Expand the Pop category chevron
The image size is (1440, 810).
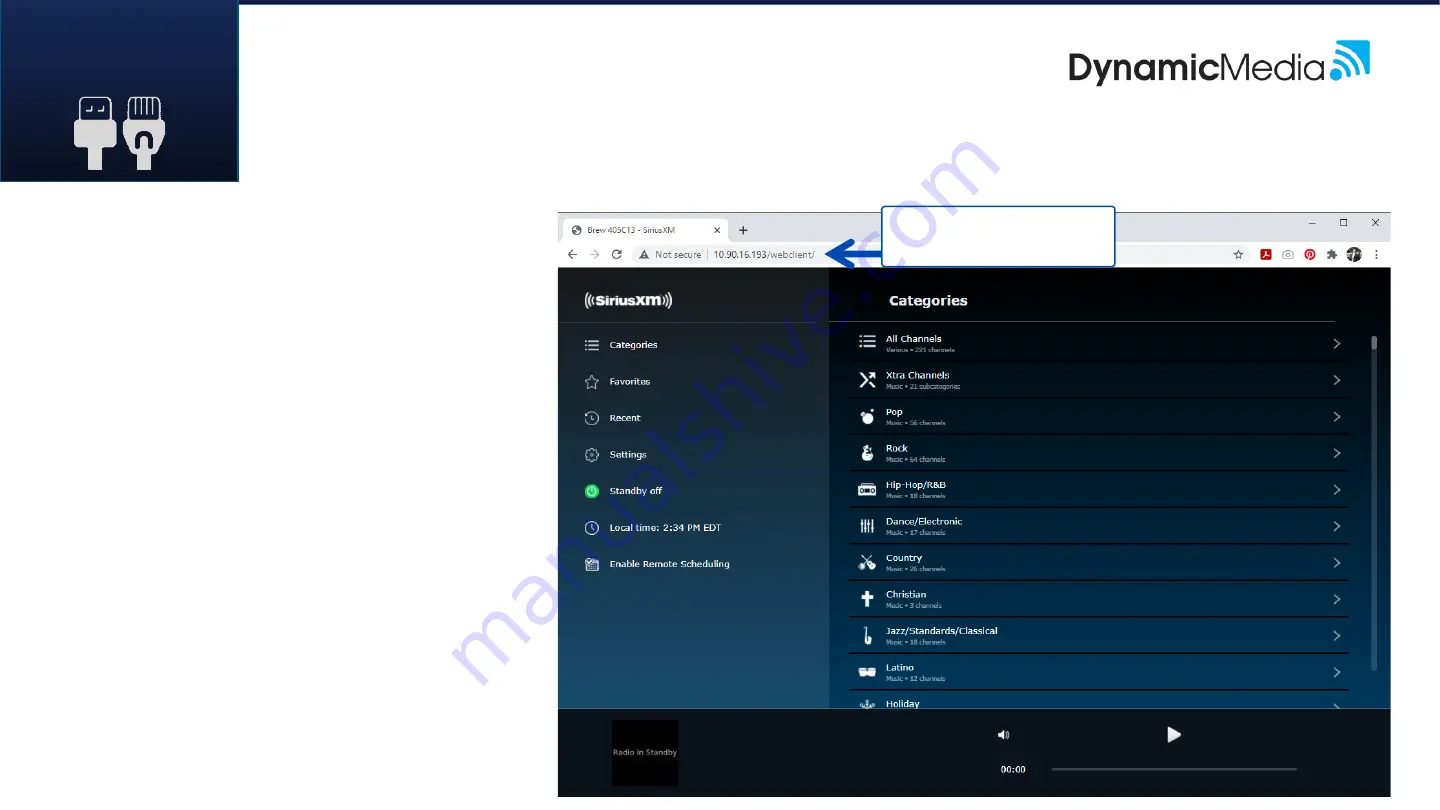[1337, 417]
